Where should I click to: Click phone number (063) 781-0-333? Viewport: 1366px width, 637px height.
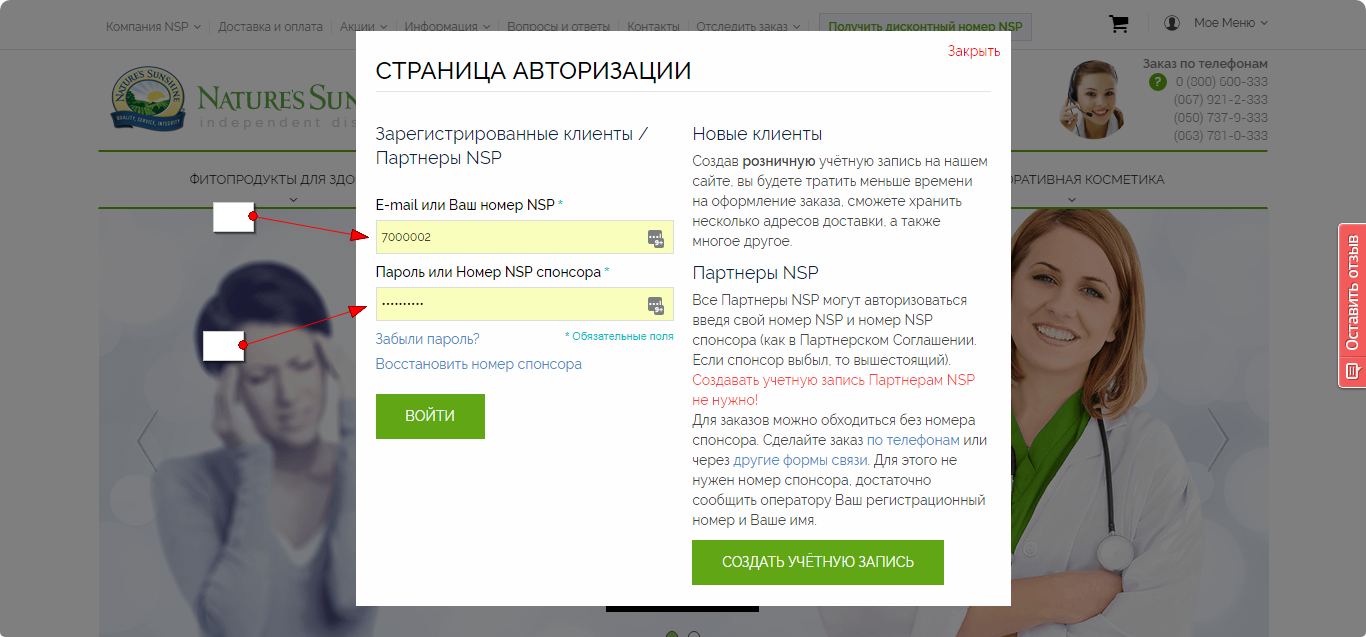click(x=1221, y=136)
